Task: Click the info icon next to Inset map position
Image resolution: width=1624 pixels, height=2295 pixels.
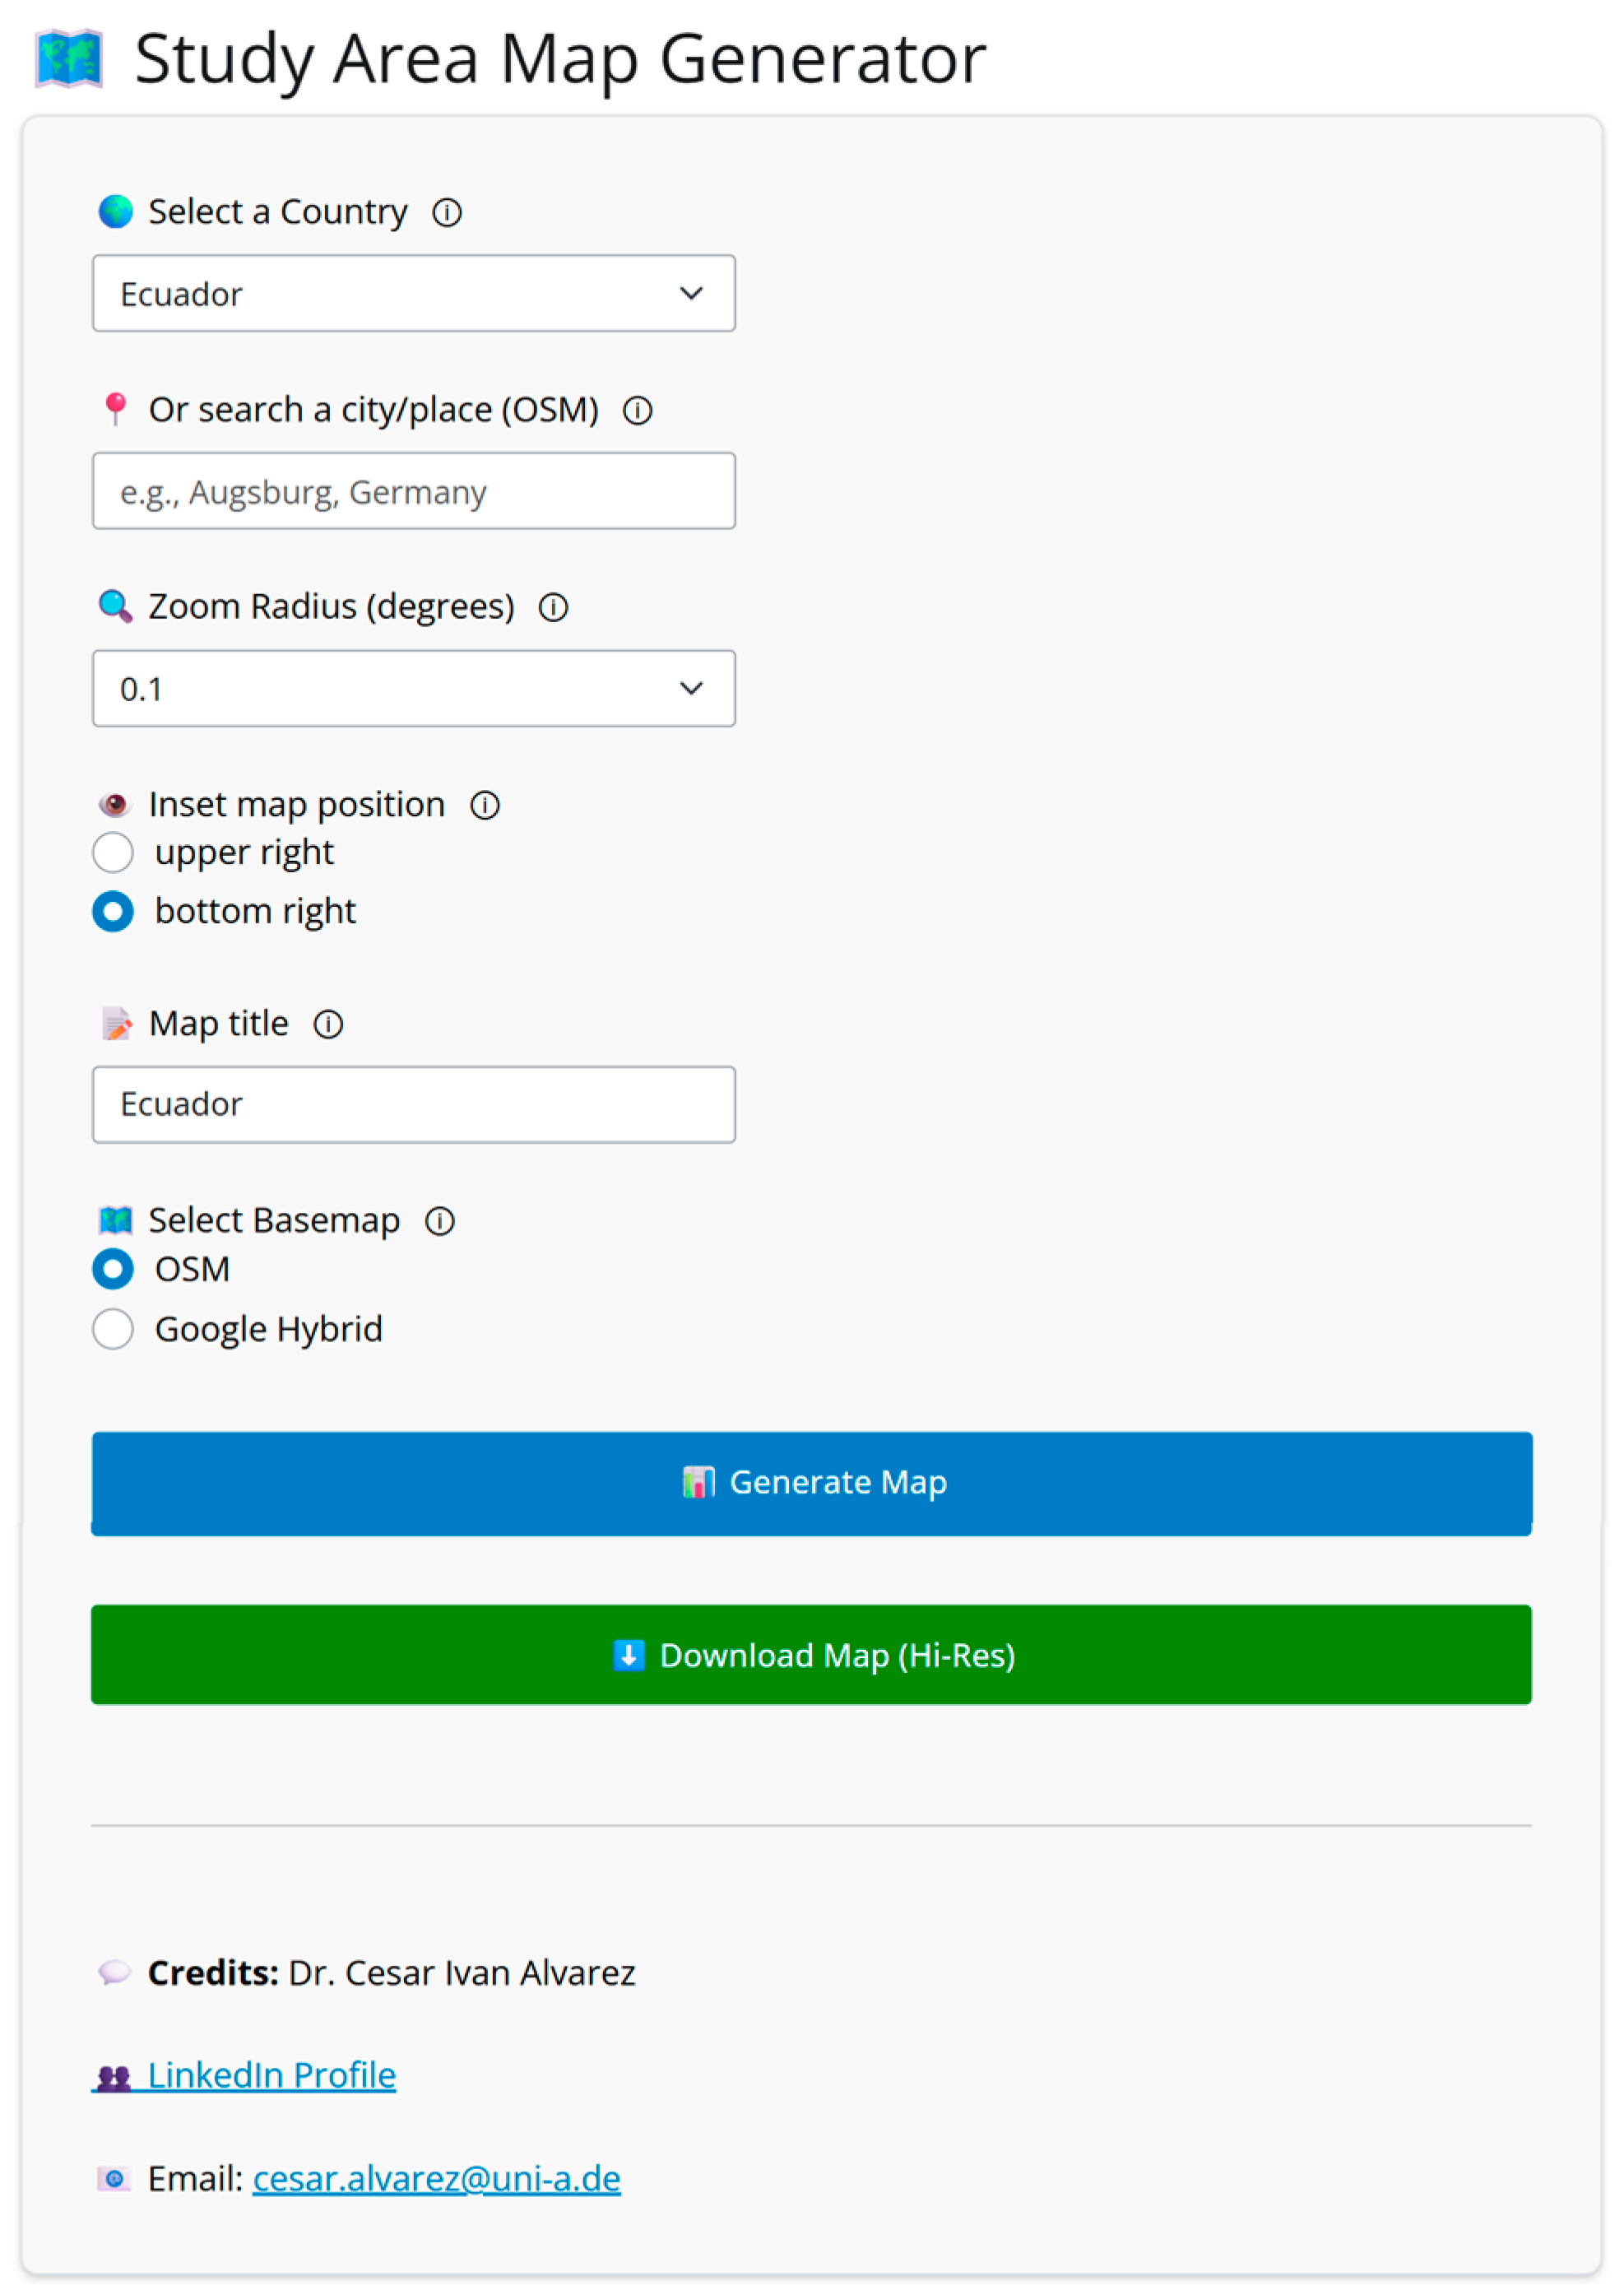Action: click(485, 805)
